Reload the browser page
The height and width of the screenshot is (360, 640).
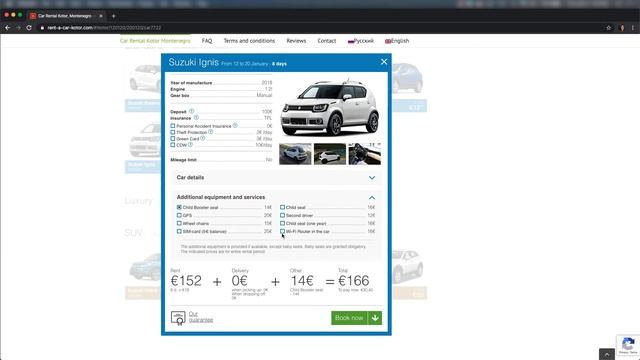(29, 28)
